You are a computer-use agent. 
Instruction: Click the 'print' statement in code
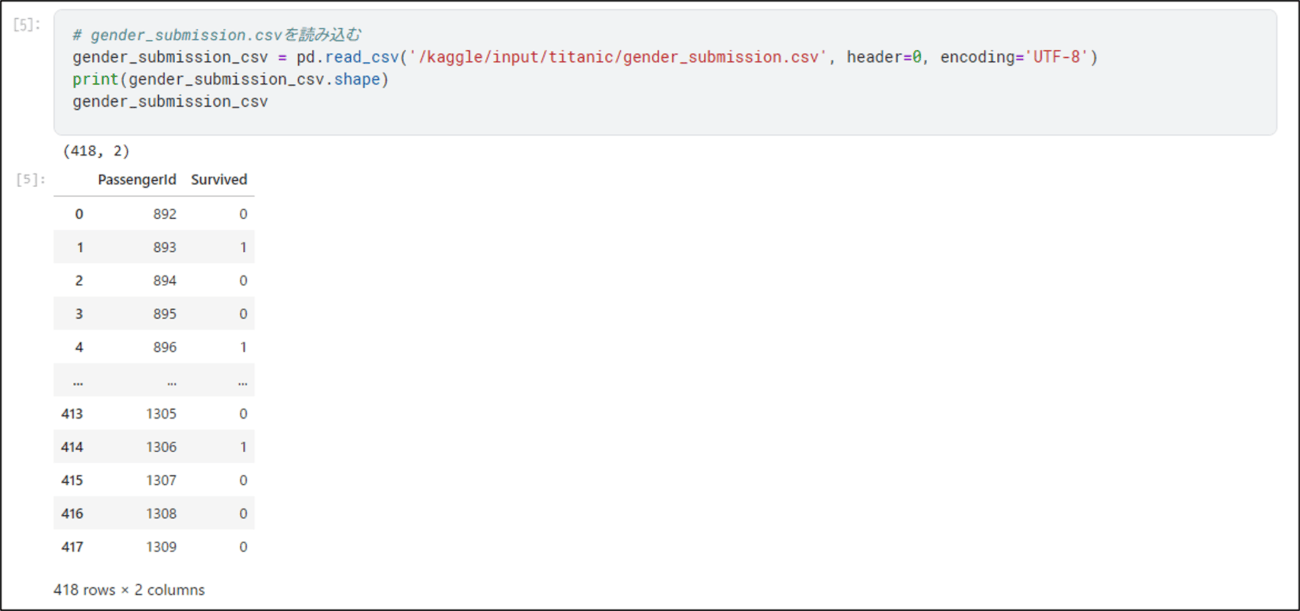pyautogui.click(x=96, y=79)
